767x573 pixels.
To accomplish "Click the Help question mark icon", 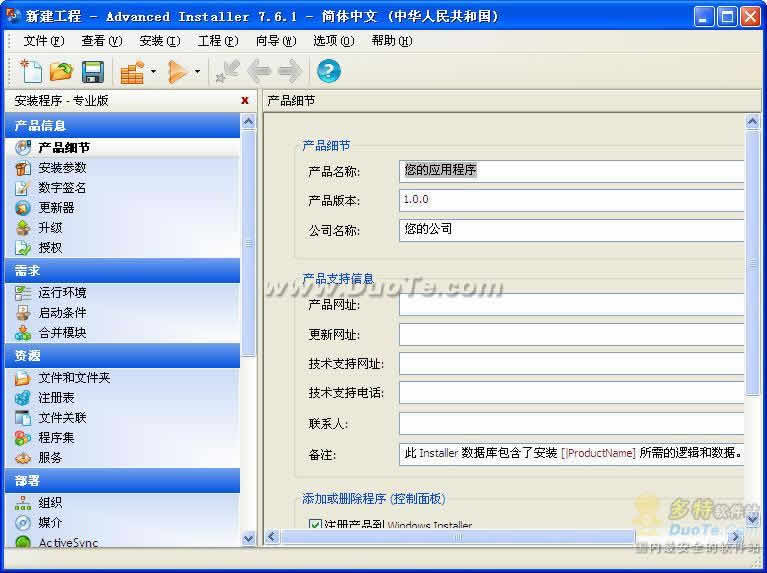I will click(328, 71).
